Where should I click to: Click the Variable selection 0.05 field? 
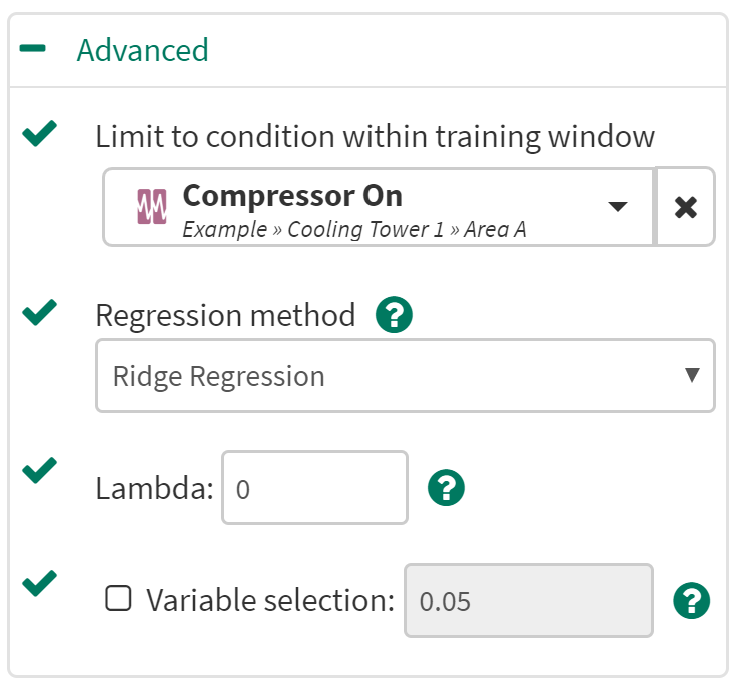[528, 601]
